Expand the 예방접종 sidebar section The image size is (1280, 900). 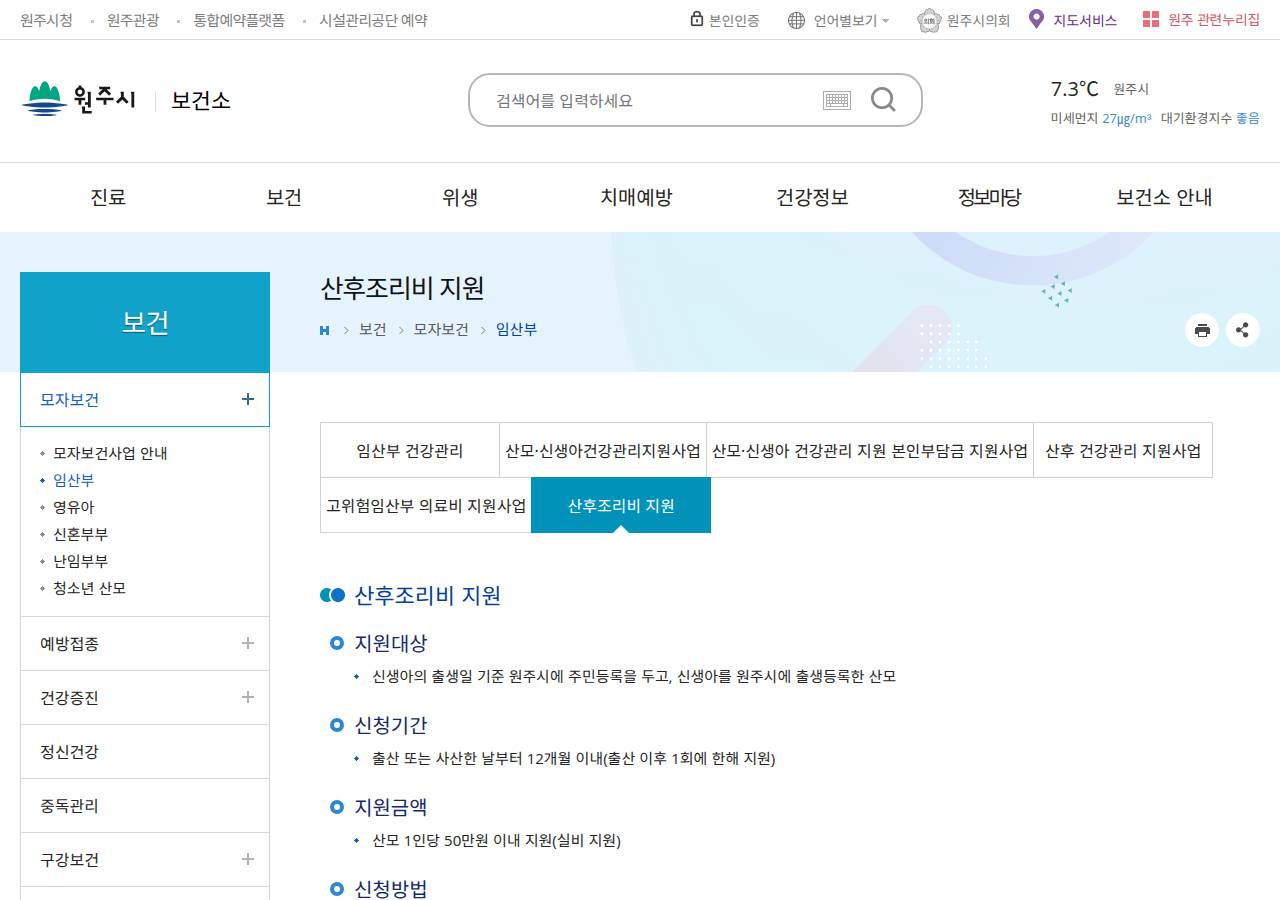tap(248, 643)
